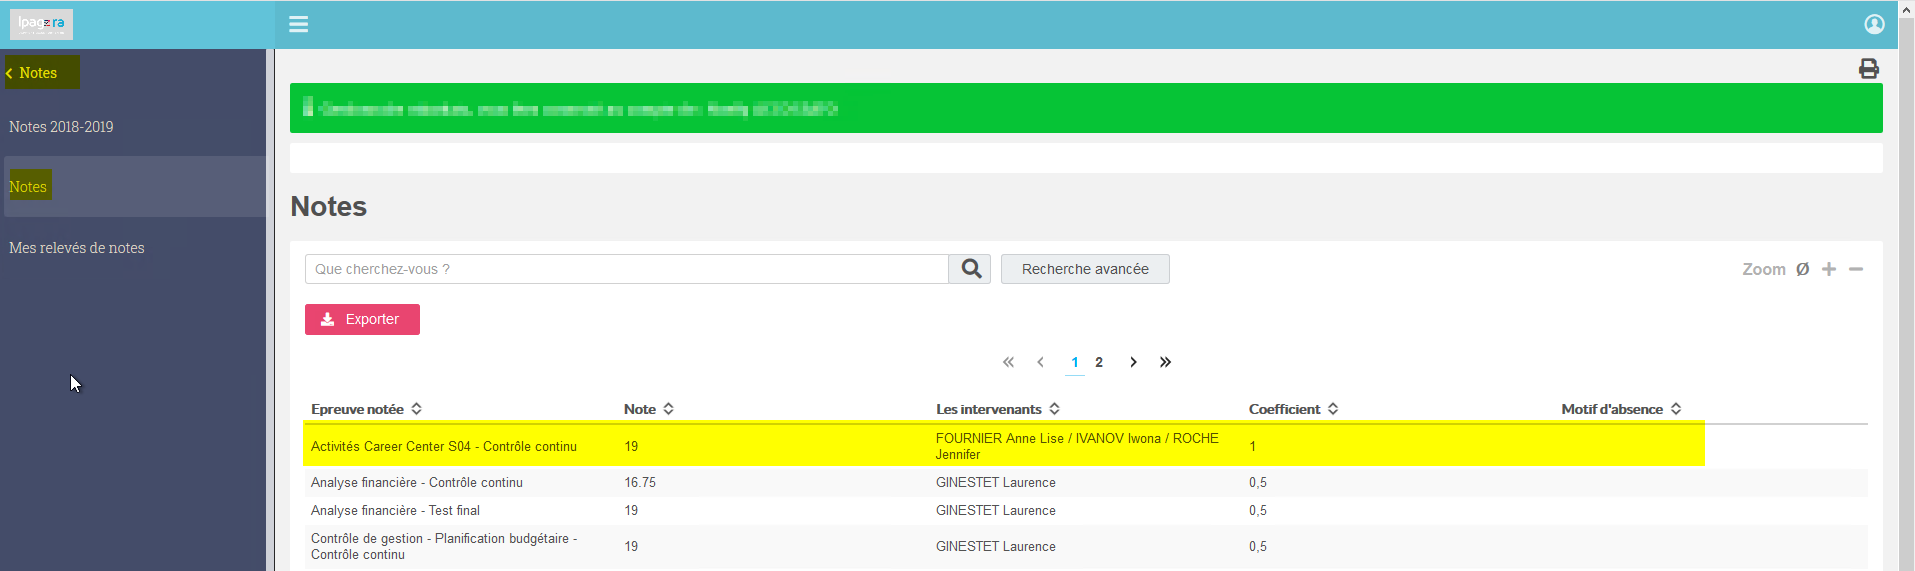The height and width of the screenshot is (571, 1915).
Task: Go to the first page of results
Action: [1008, 362]
